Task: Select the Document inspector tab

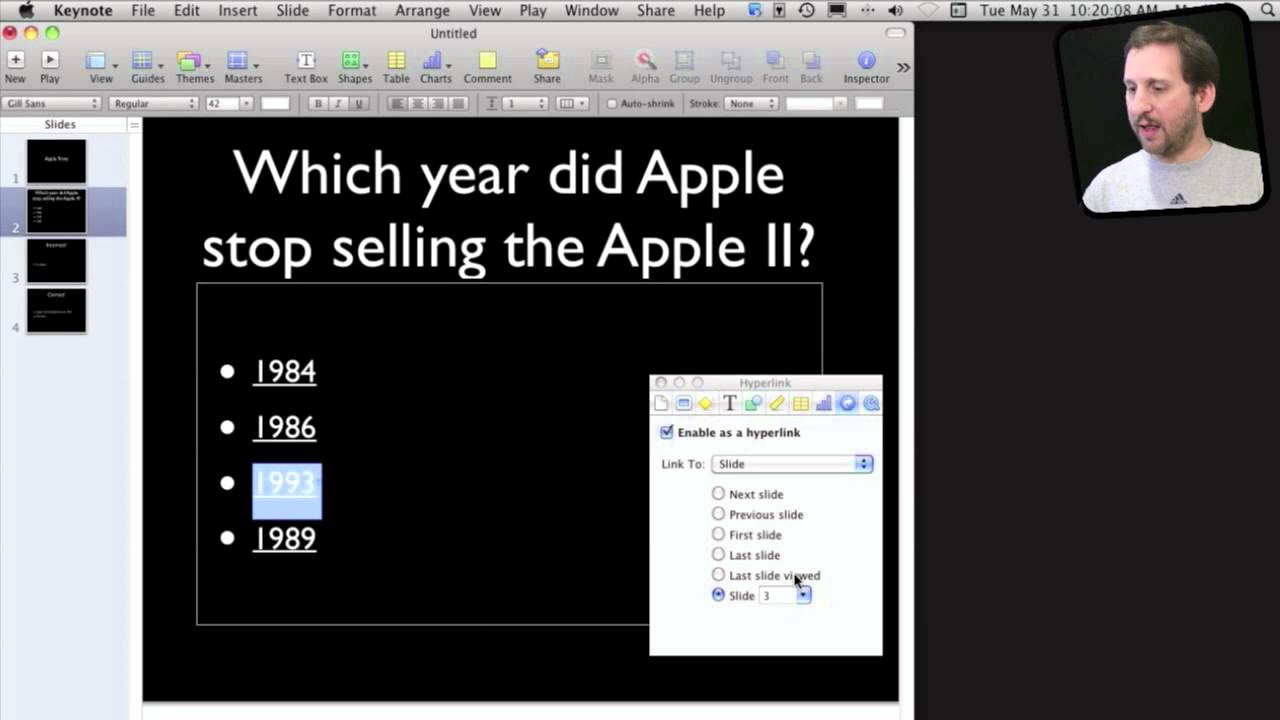Action: tap(661, 403)
